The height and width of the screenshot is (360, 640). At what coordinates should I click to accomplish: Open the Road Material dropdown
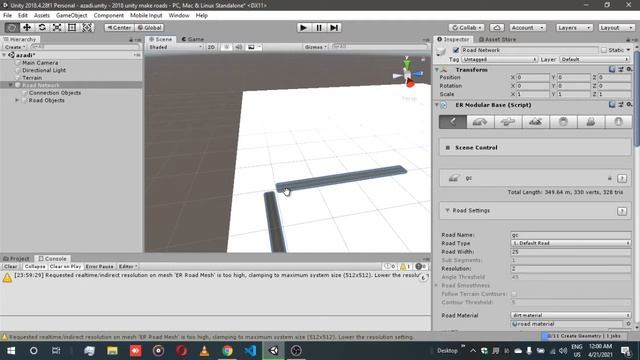click(x=571, y=315)
